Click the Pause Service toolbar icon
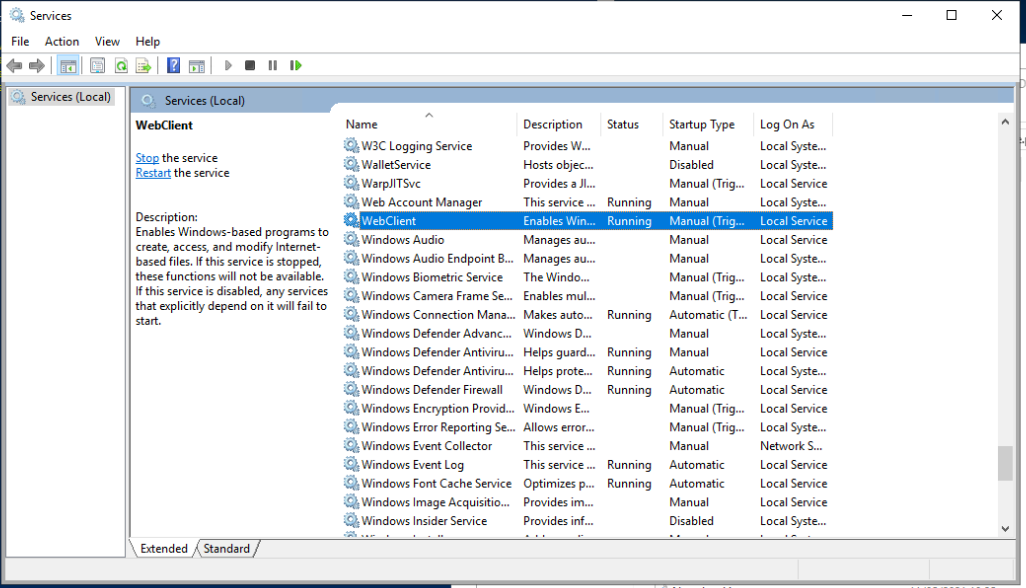The height and width of the screenshot is (588, 1026). coord(273,66)
